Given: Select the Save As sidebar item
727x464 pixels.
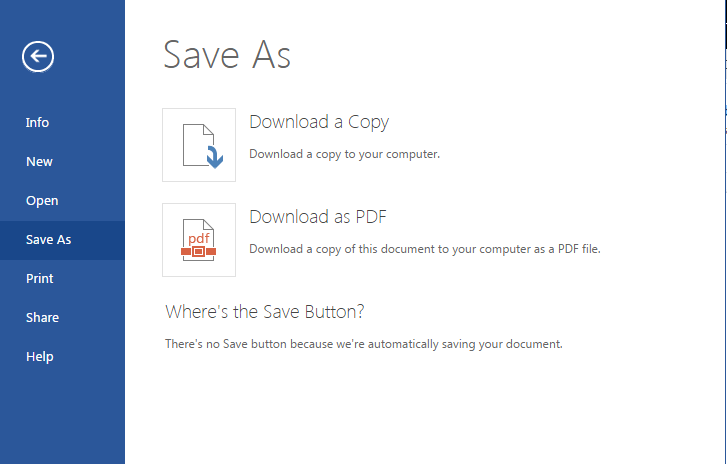Looking at the screenshot, I should point(49,240).
